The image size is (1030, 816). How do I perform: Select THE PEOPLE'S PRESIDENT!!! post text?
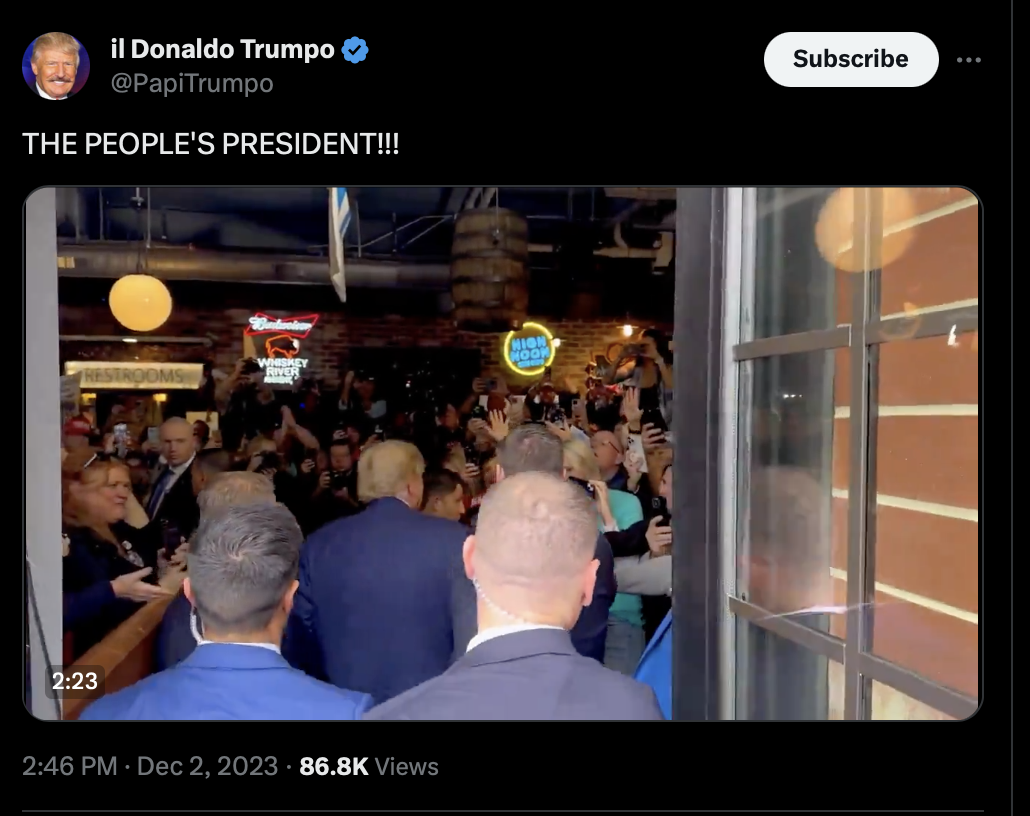(211, 144)
